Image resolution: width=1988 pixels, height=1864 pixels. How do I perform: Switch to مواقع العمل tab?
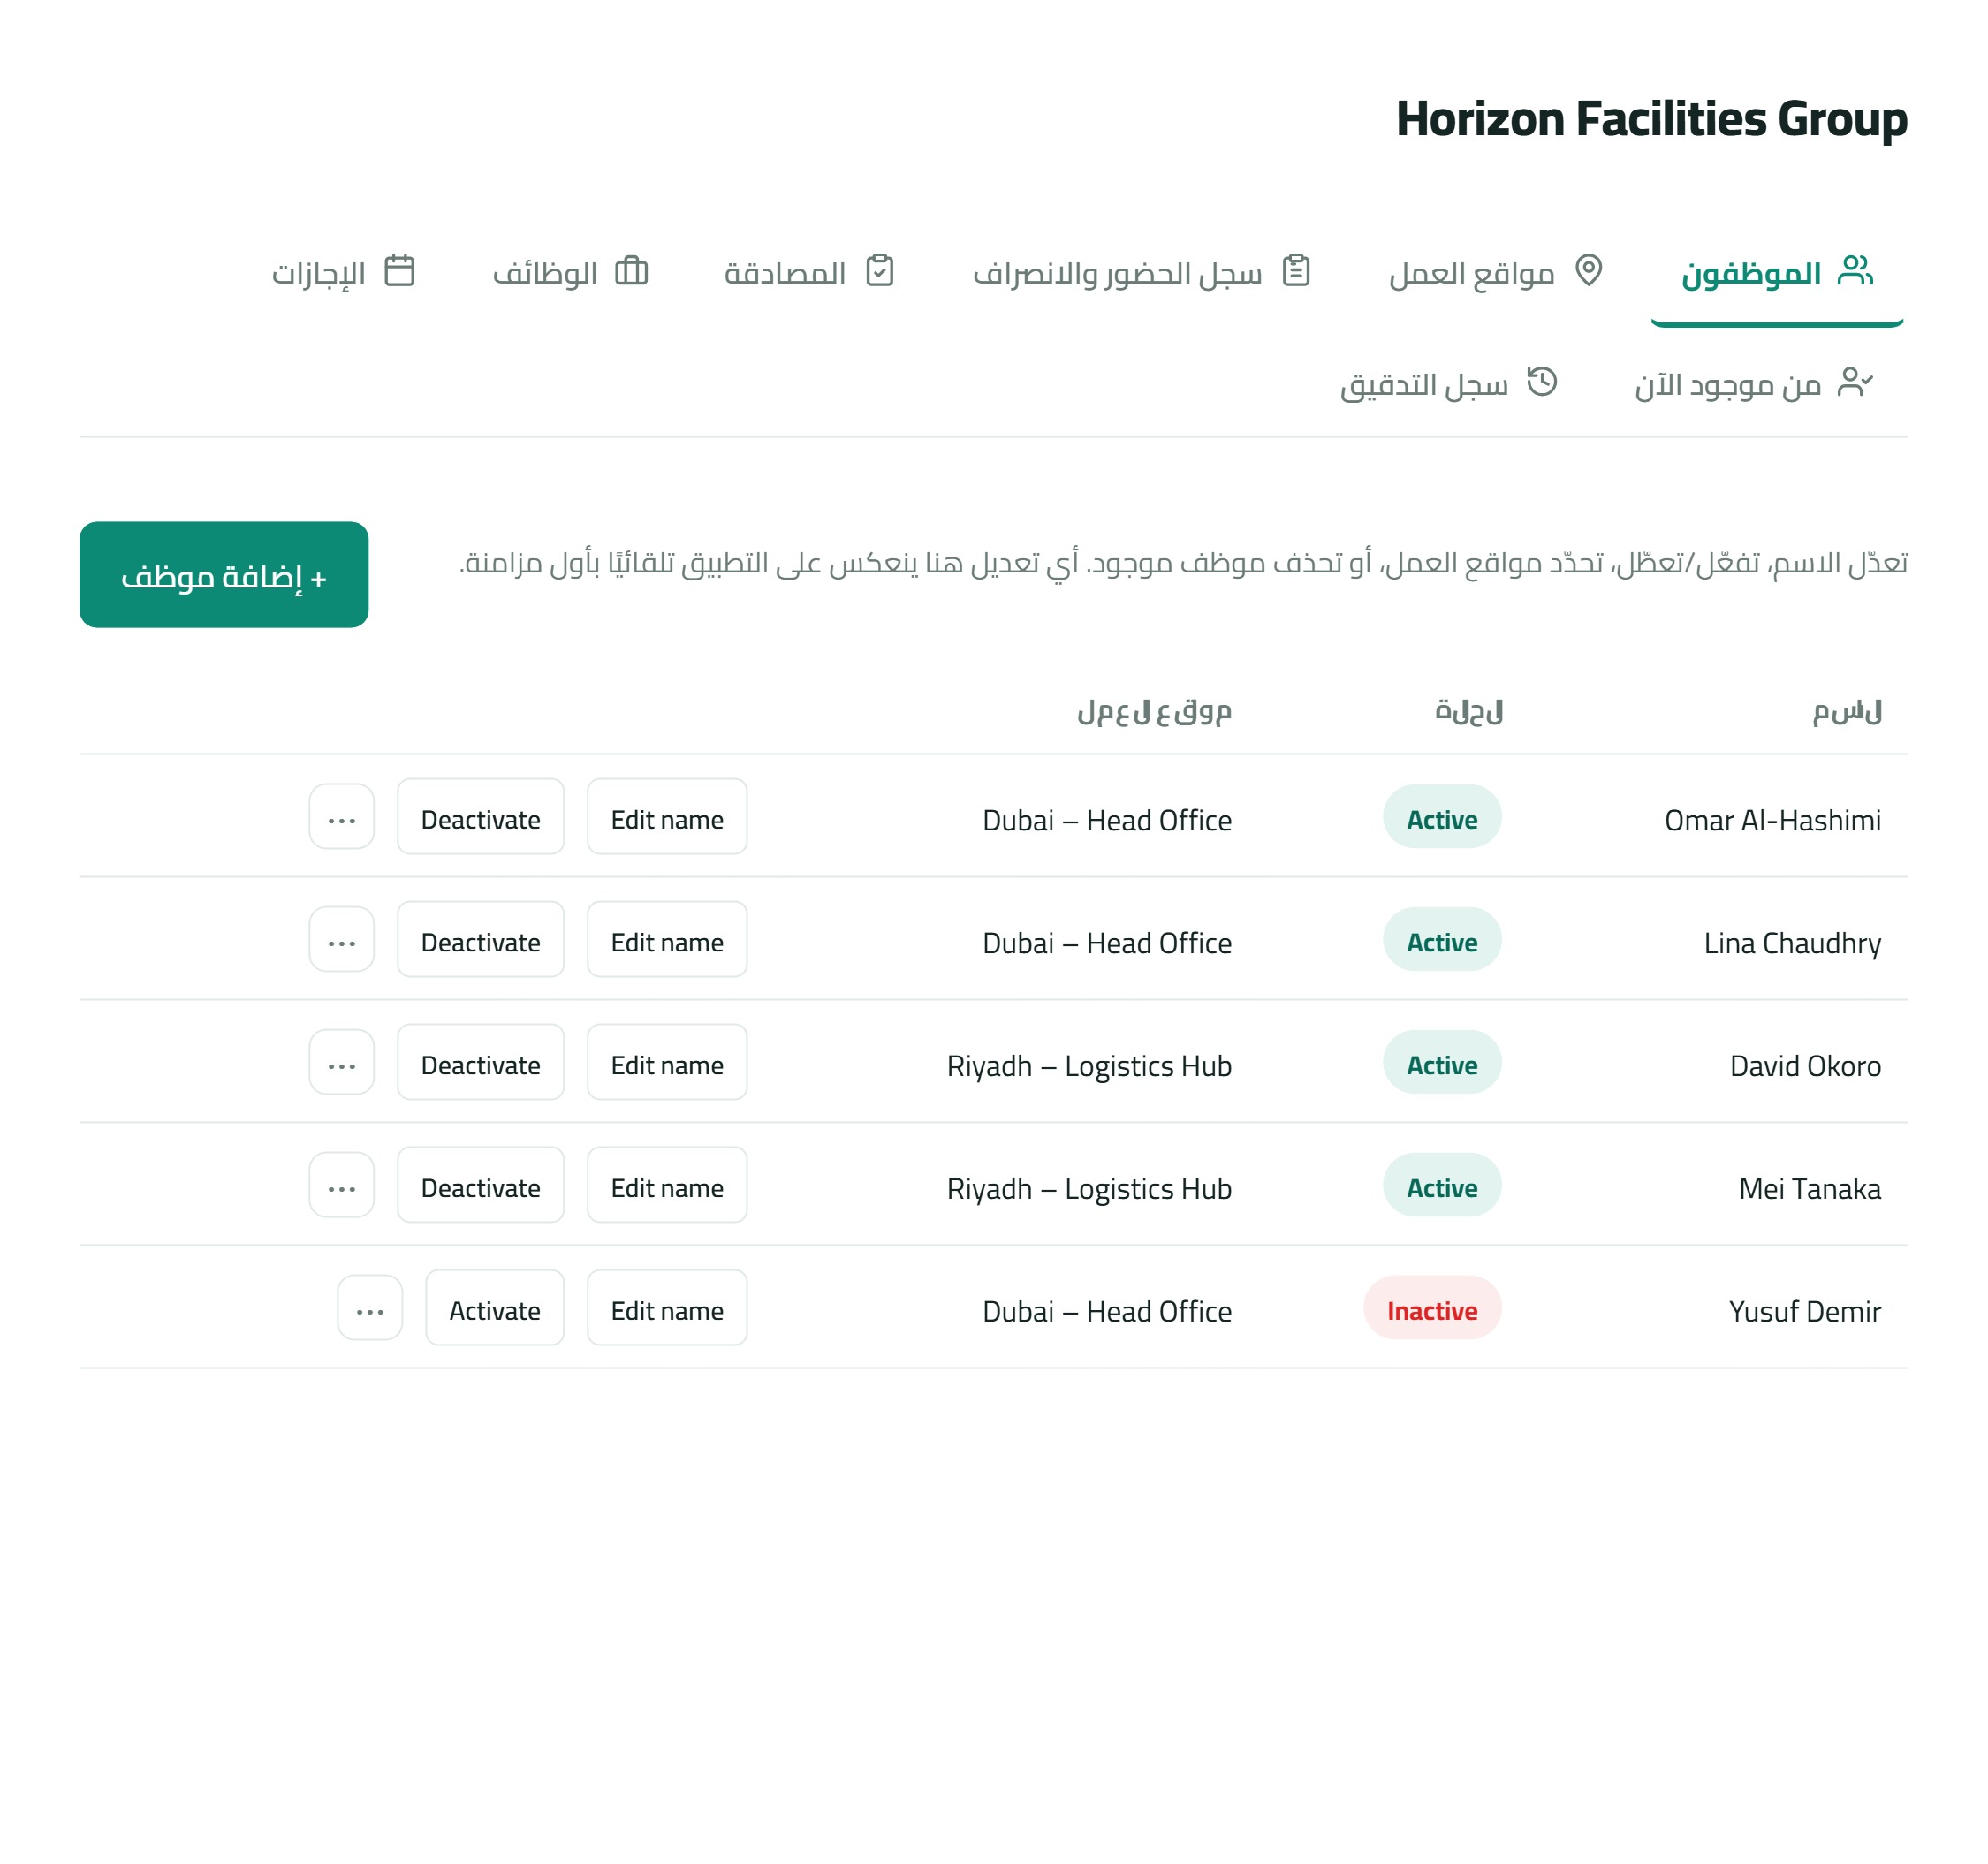point(1496,274)
